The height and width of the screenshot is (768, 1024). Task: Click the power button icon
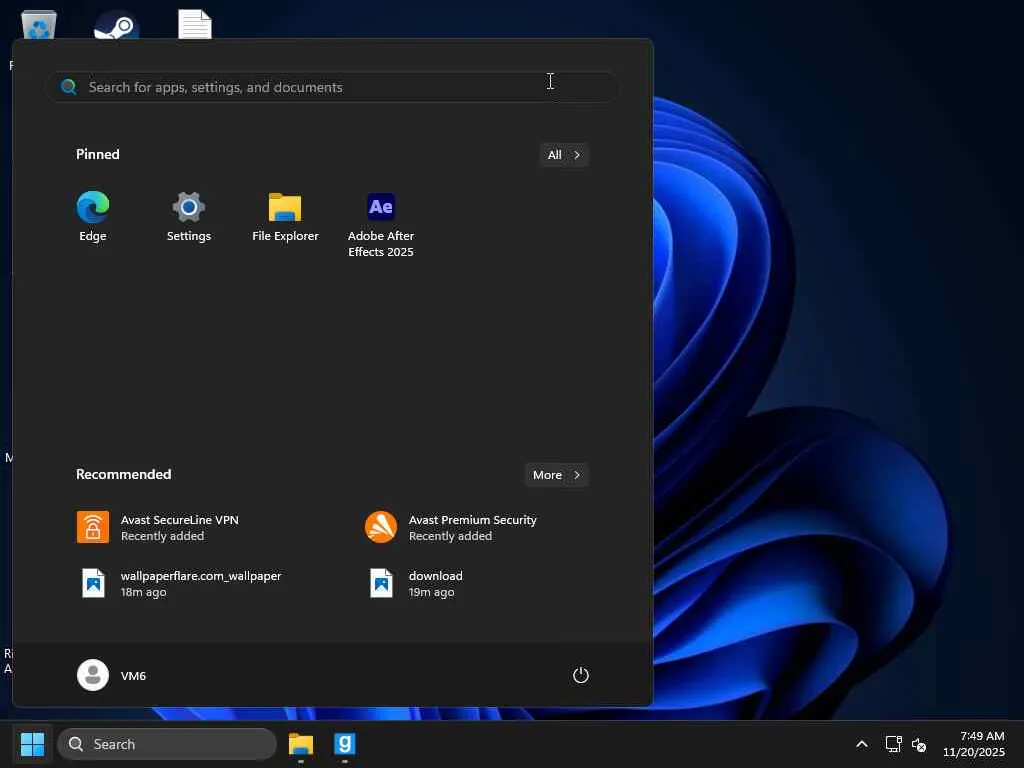(581, 675)
